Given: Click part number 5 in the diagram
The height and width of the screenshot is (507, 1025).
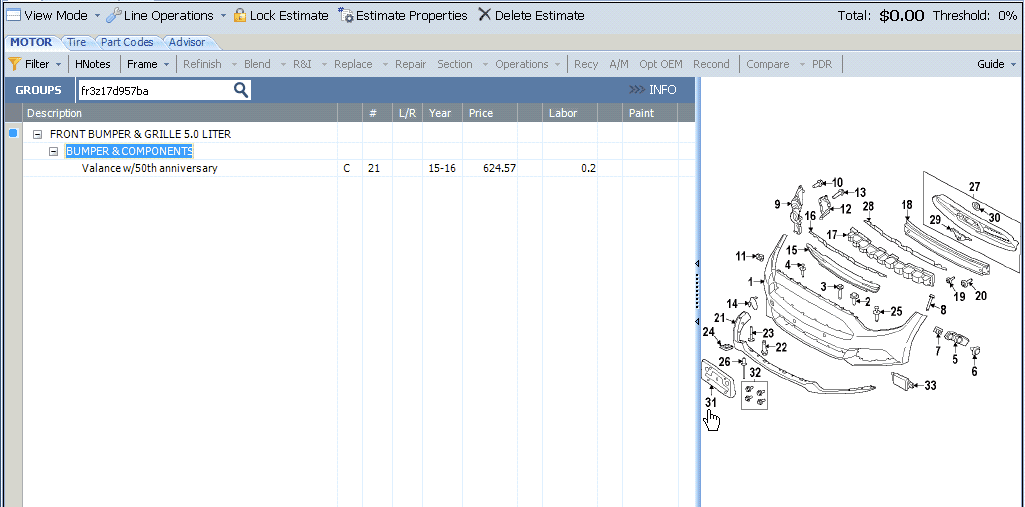Looking at the screenshot, I should click(954, 359).
